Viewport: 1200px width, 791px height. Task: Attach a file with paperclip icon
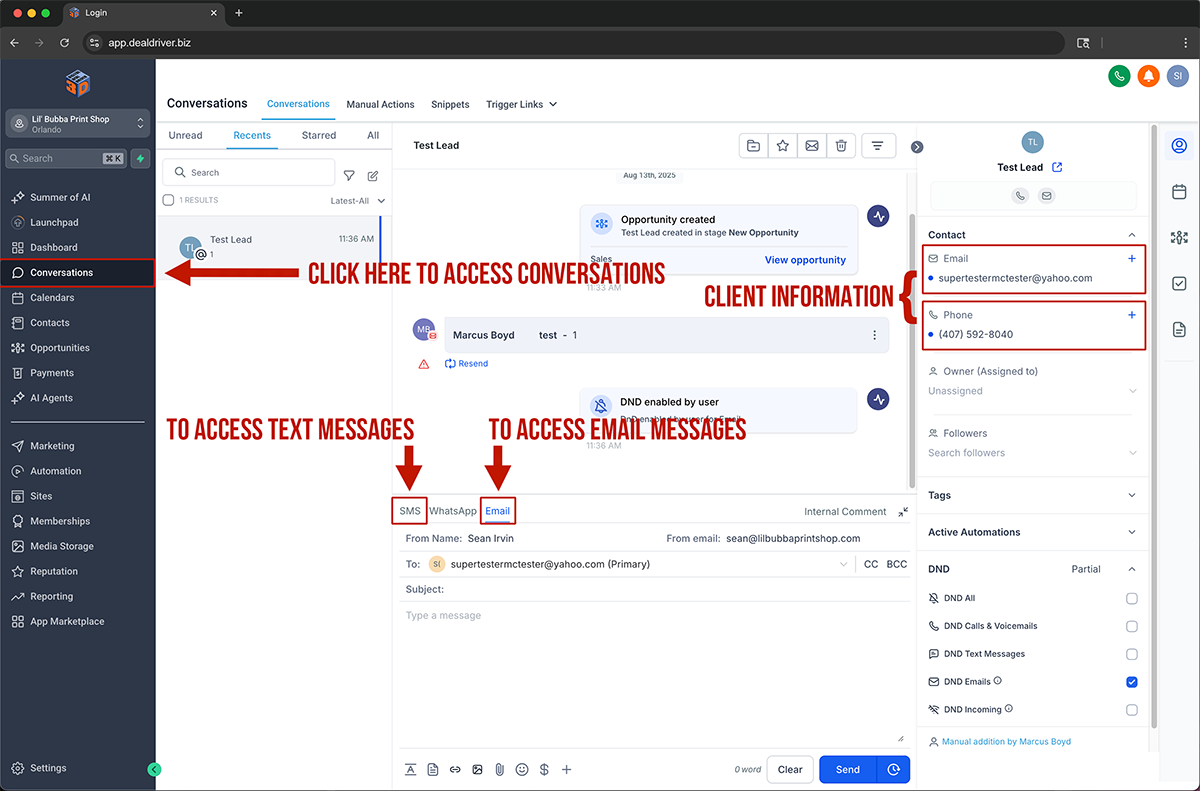499,769
